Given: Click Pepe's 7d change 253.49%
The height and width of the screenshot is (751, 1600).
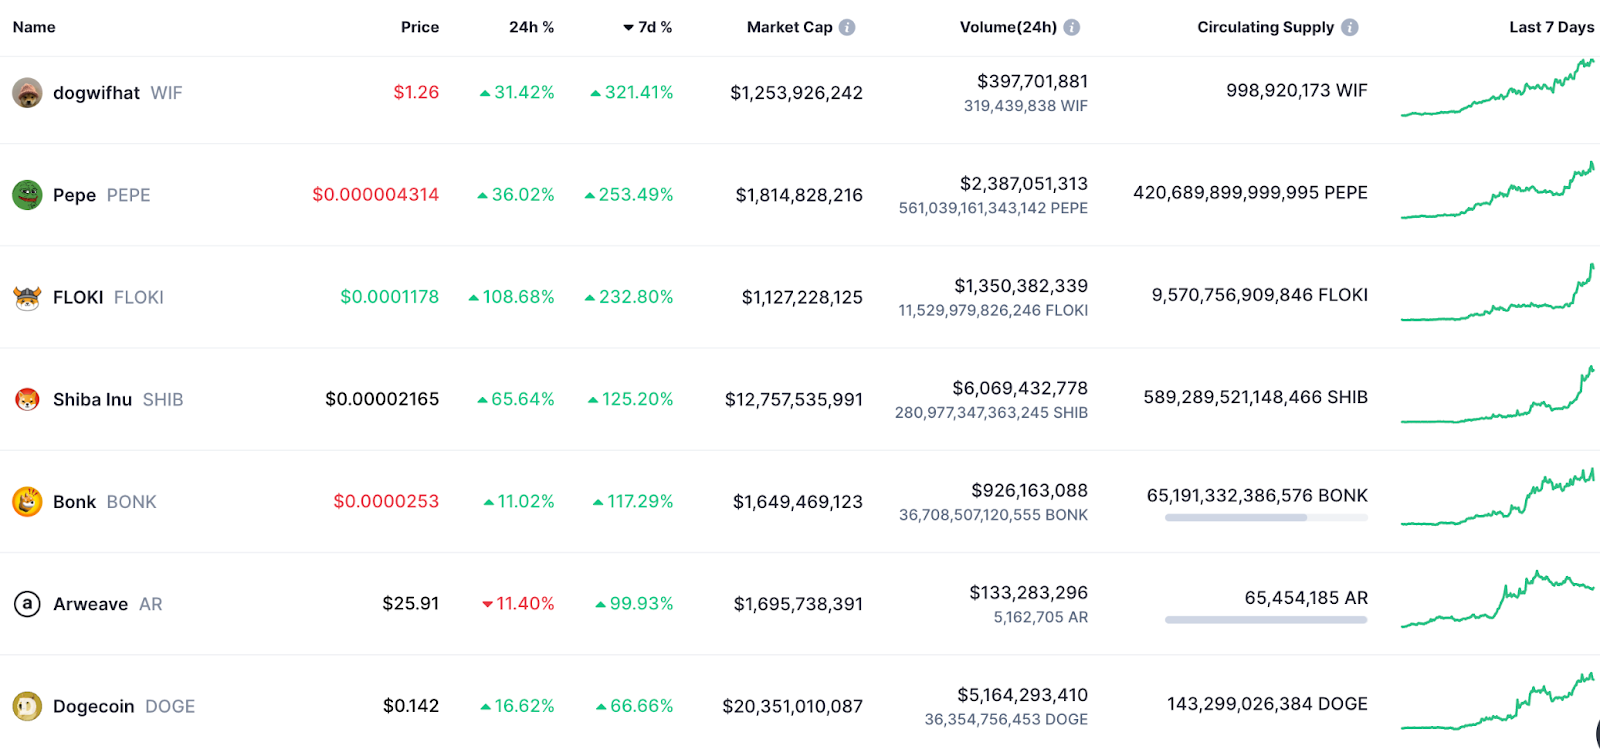Looking at the screenshot, I should [x=629, y=194].
